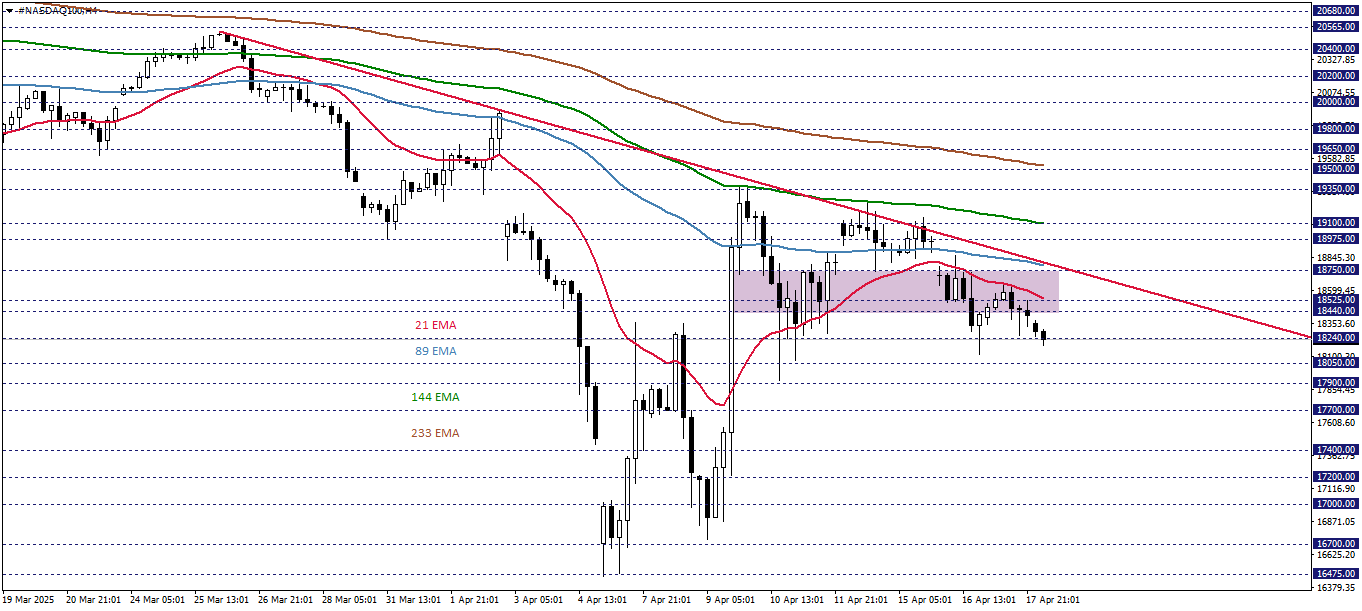Image resolution: width=1362 pixels, height=611 pixels.
Task: Click the 28 Mar 05:01 date label
Action: pyautogui.click(x=350, y=600)
